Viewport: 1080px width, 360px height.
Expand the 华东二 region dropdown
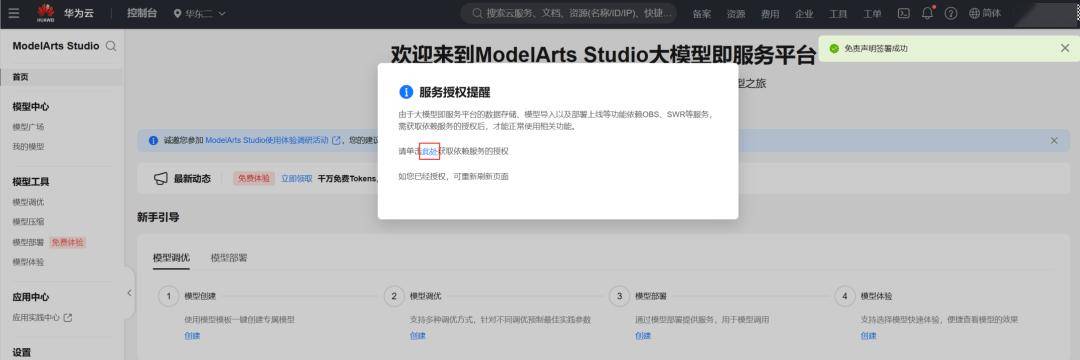tap(200, 13)
